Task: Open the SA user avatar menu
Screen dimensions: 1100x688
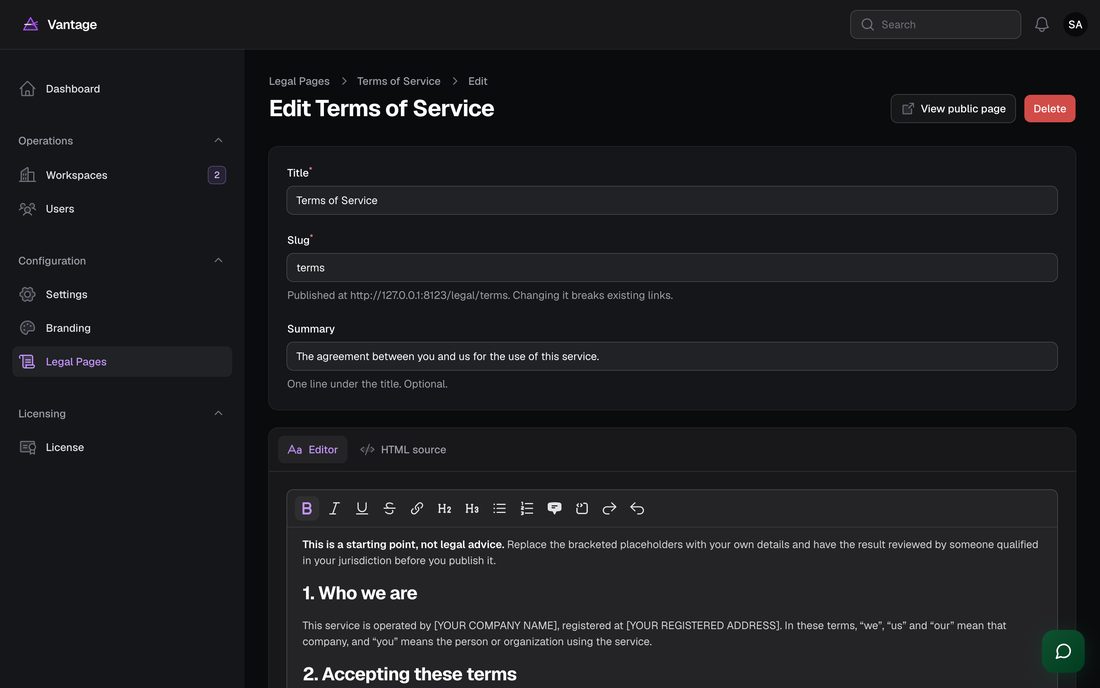Action: (x=1075, y=25)
